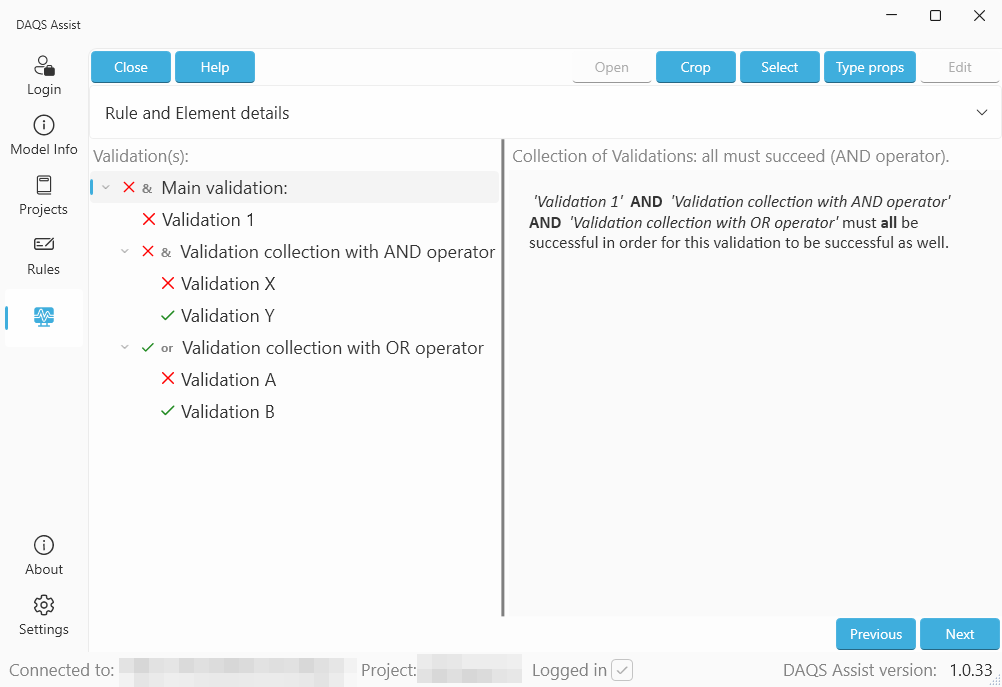1002x687 pixels.
Task: Toggle the Logged in checkbox
Action: (x=622, y=670)
